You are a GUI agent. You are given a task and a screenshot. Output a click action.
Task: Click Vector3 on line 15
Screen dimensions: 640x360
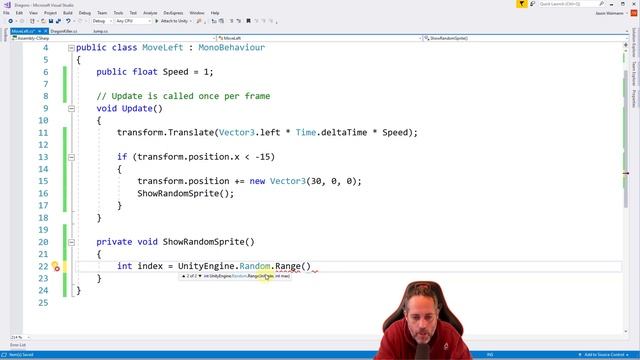287,181
